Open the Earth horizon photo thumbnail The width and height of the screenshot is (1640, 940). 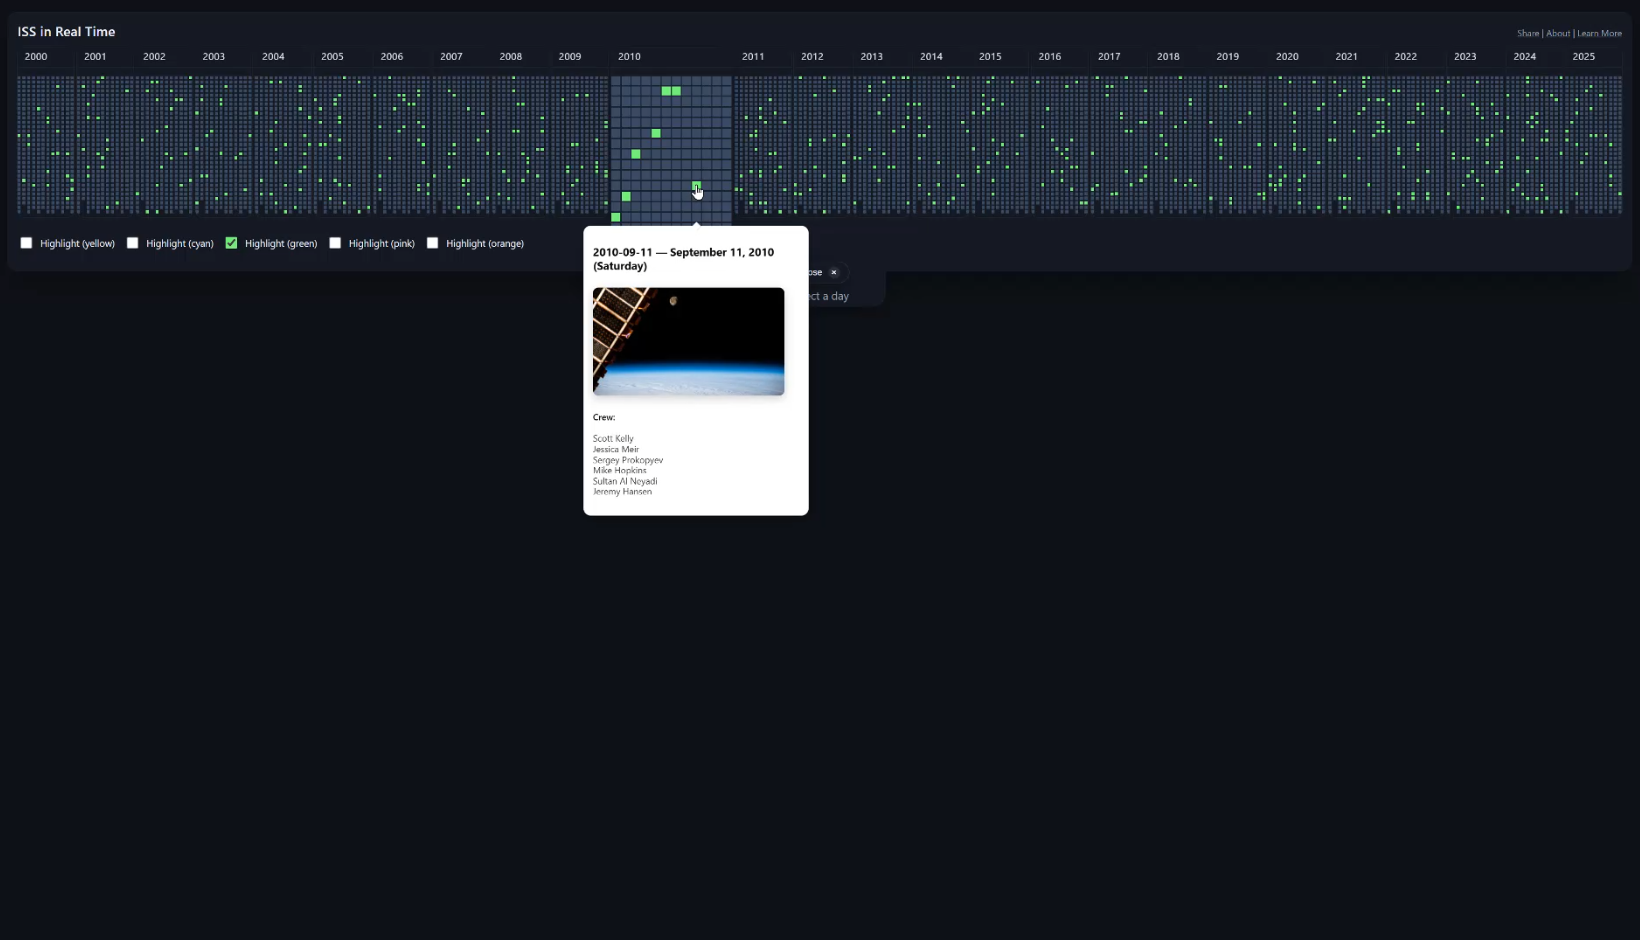pyautogui.click(x=688, y=341)
